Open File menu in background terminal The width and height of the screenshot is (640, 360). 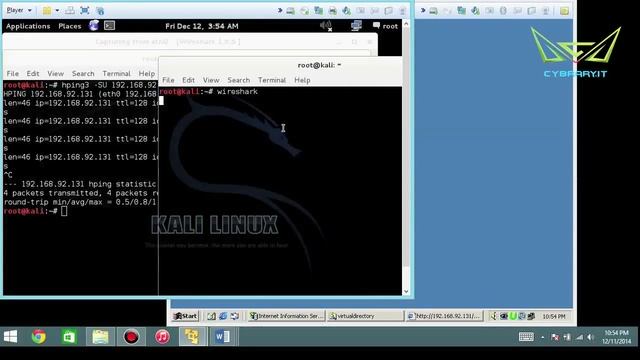pyautogui.click(x=13, y=73)
